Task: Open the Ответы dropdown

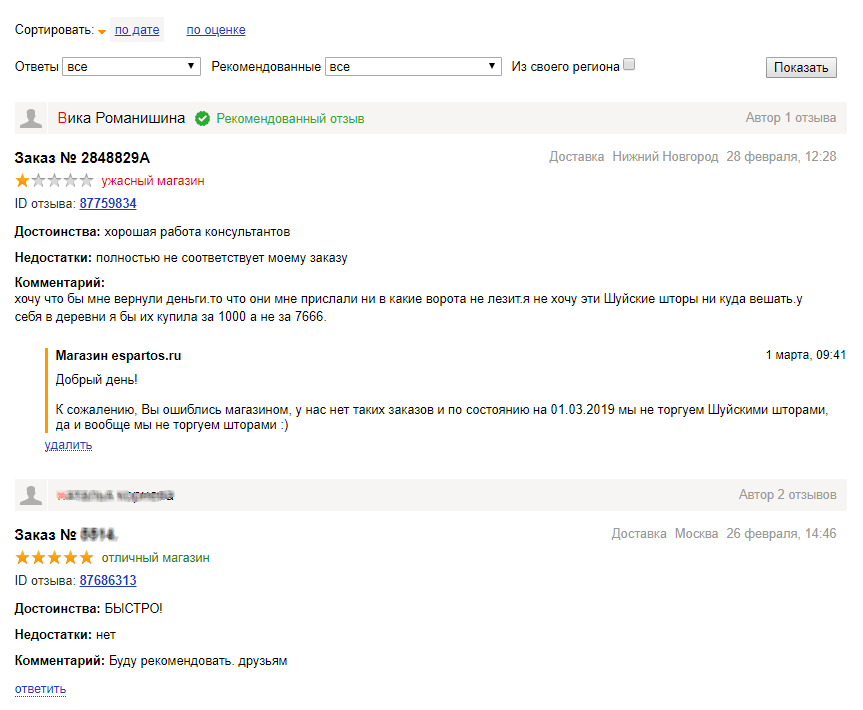Action: (x=132, y=67)
